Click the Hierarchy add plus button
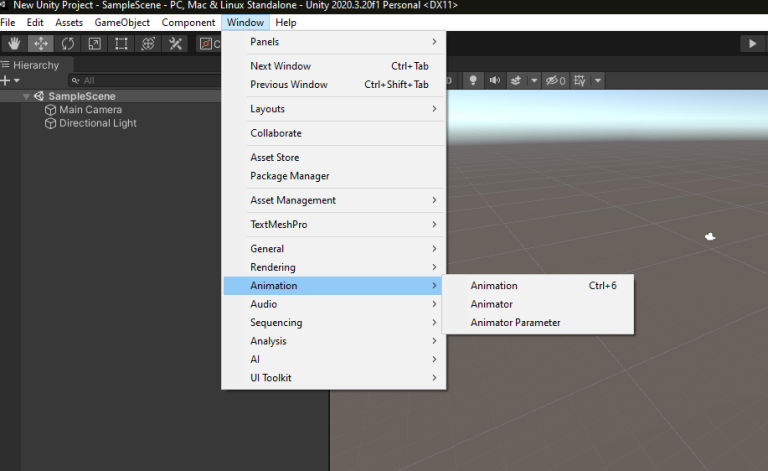The width and height of the screenshot is (768, 471). tap(5, 80)
